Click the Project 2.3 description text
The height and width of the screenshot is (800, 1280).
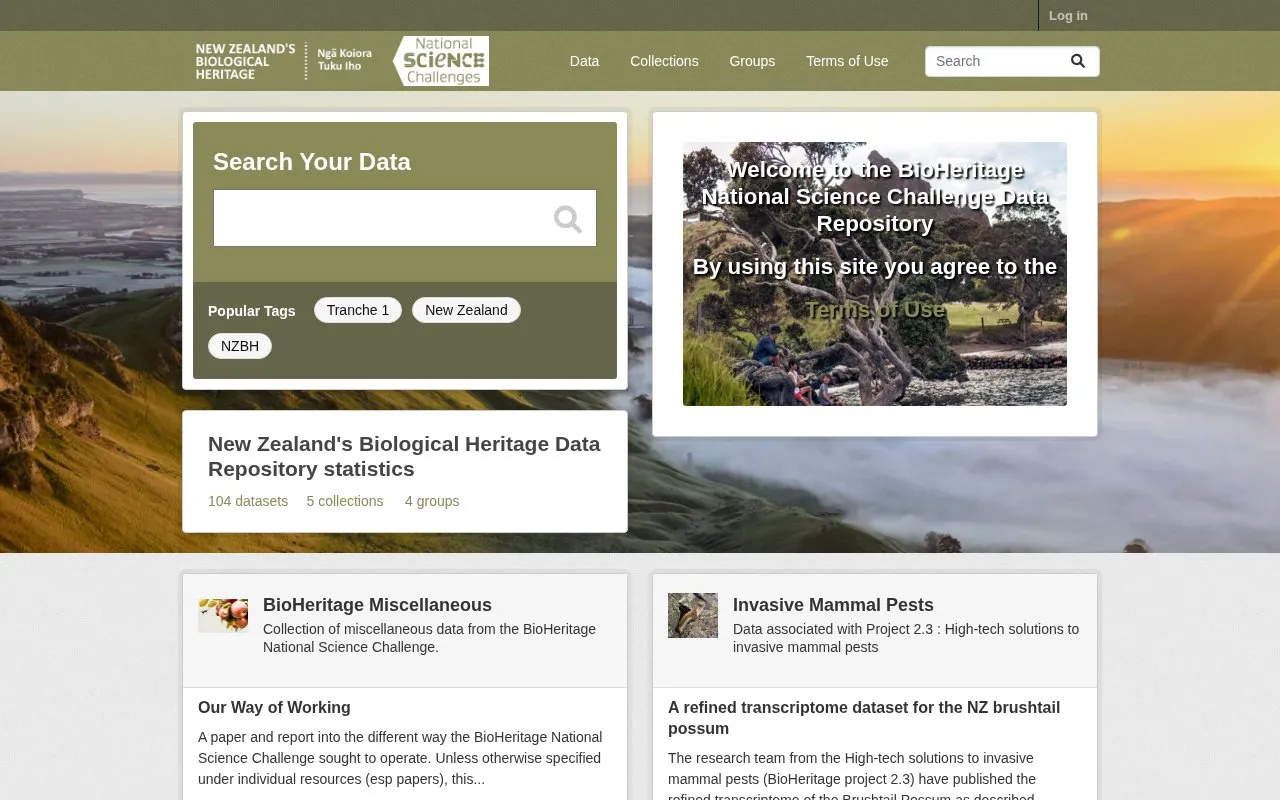pyautogui.click(x=906, y=638)
